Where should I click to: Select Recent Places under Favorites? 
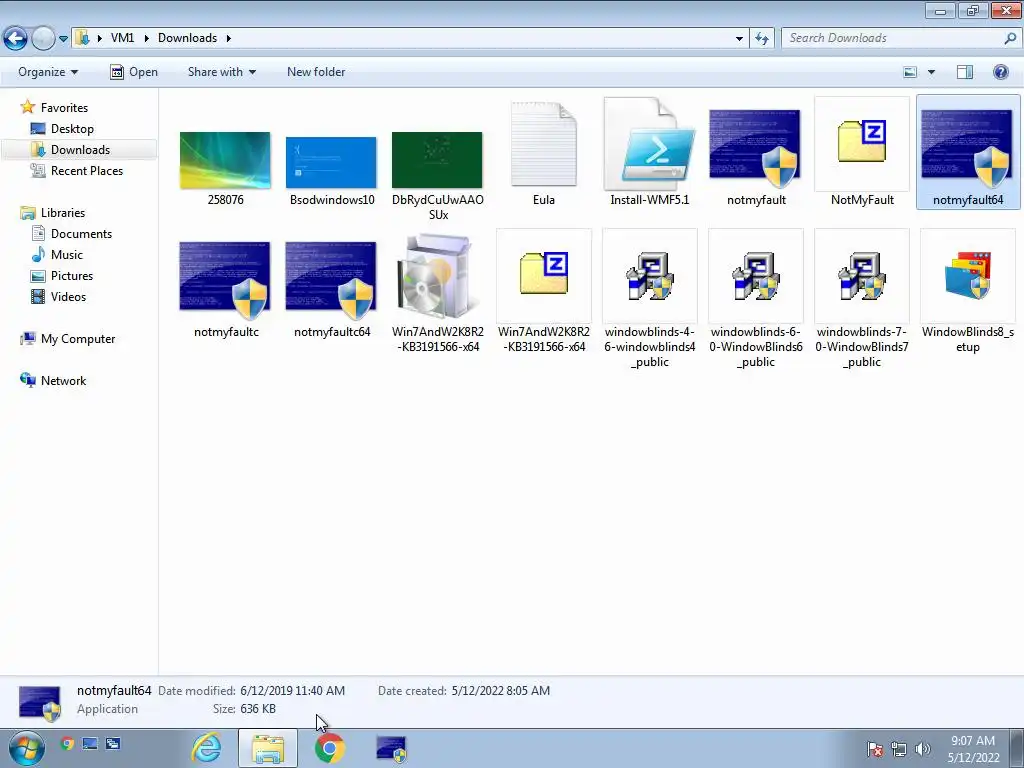(x=87, y=170)
